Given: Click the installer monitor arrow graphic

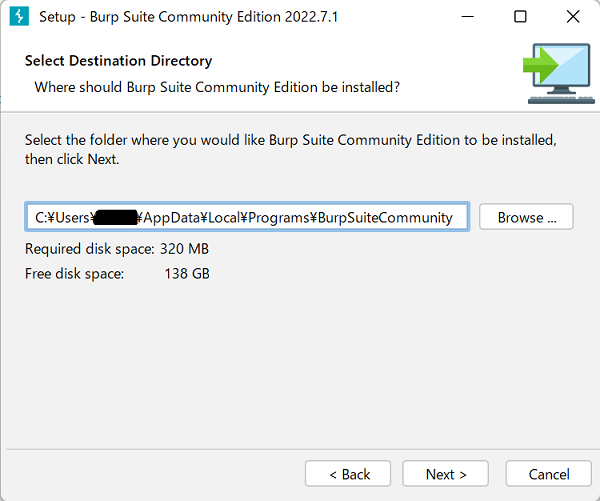Looking at the screenshot, I should tap(559, 73).
